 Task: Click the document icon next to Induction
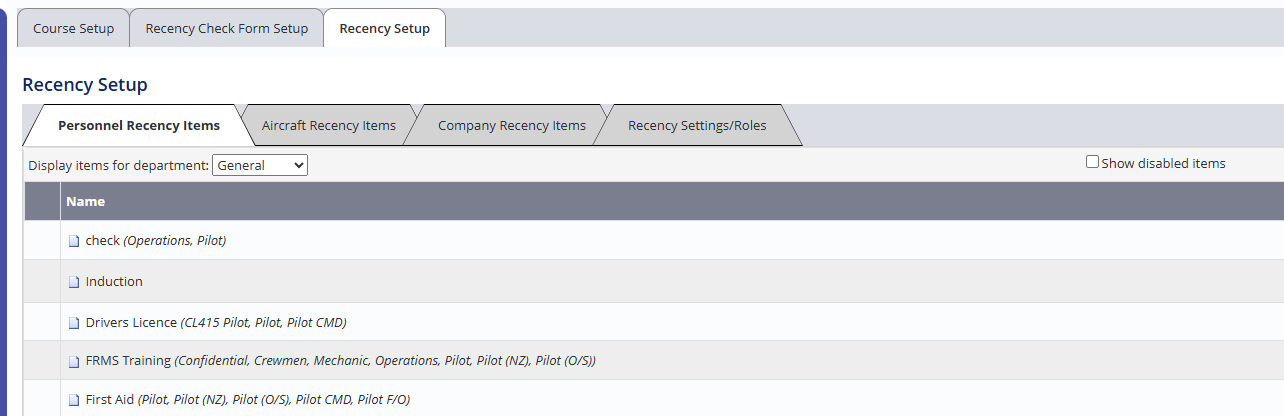73,282
